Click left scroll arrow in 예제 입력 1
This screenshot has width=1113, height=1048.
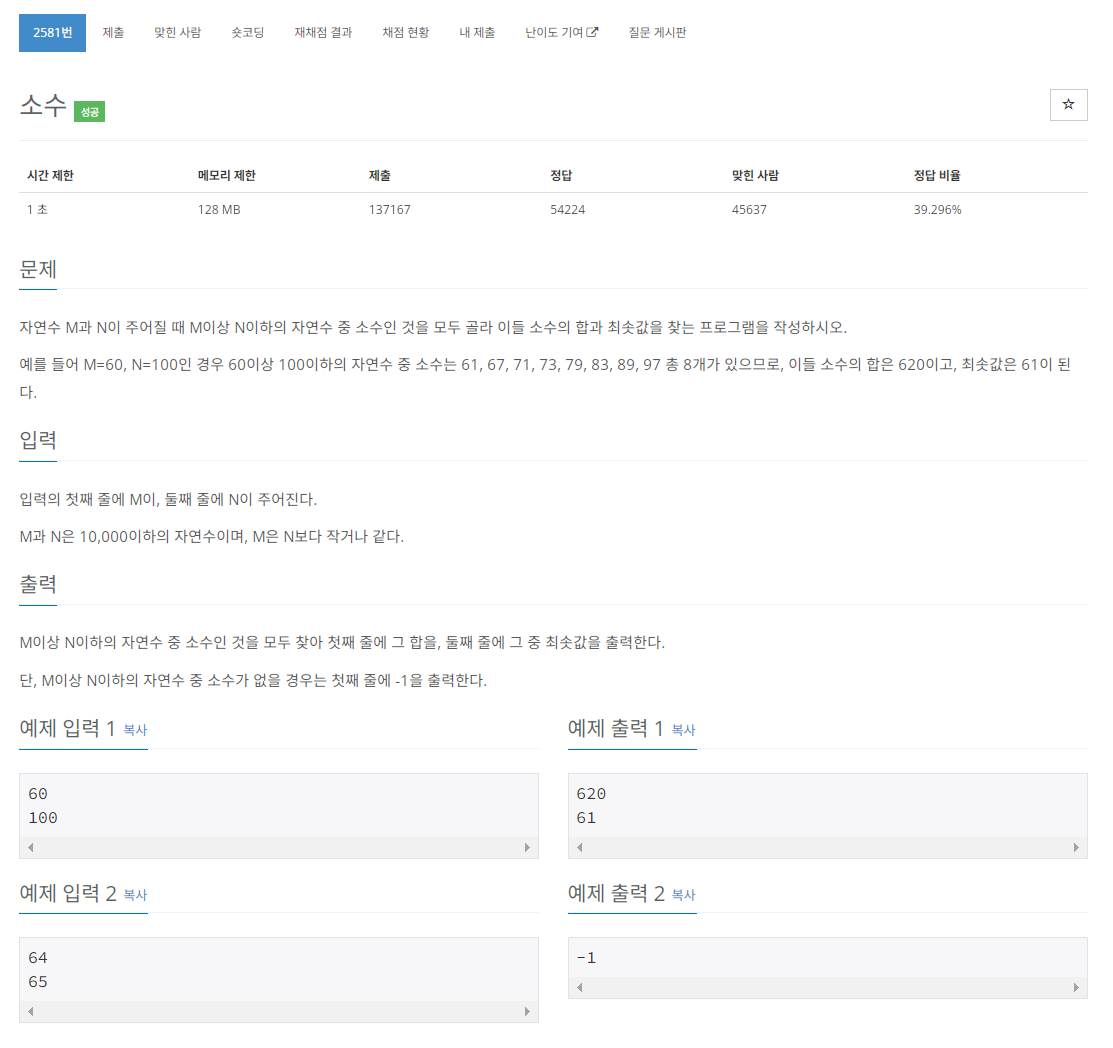31,847
